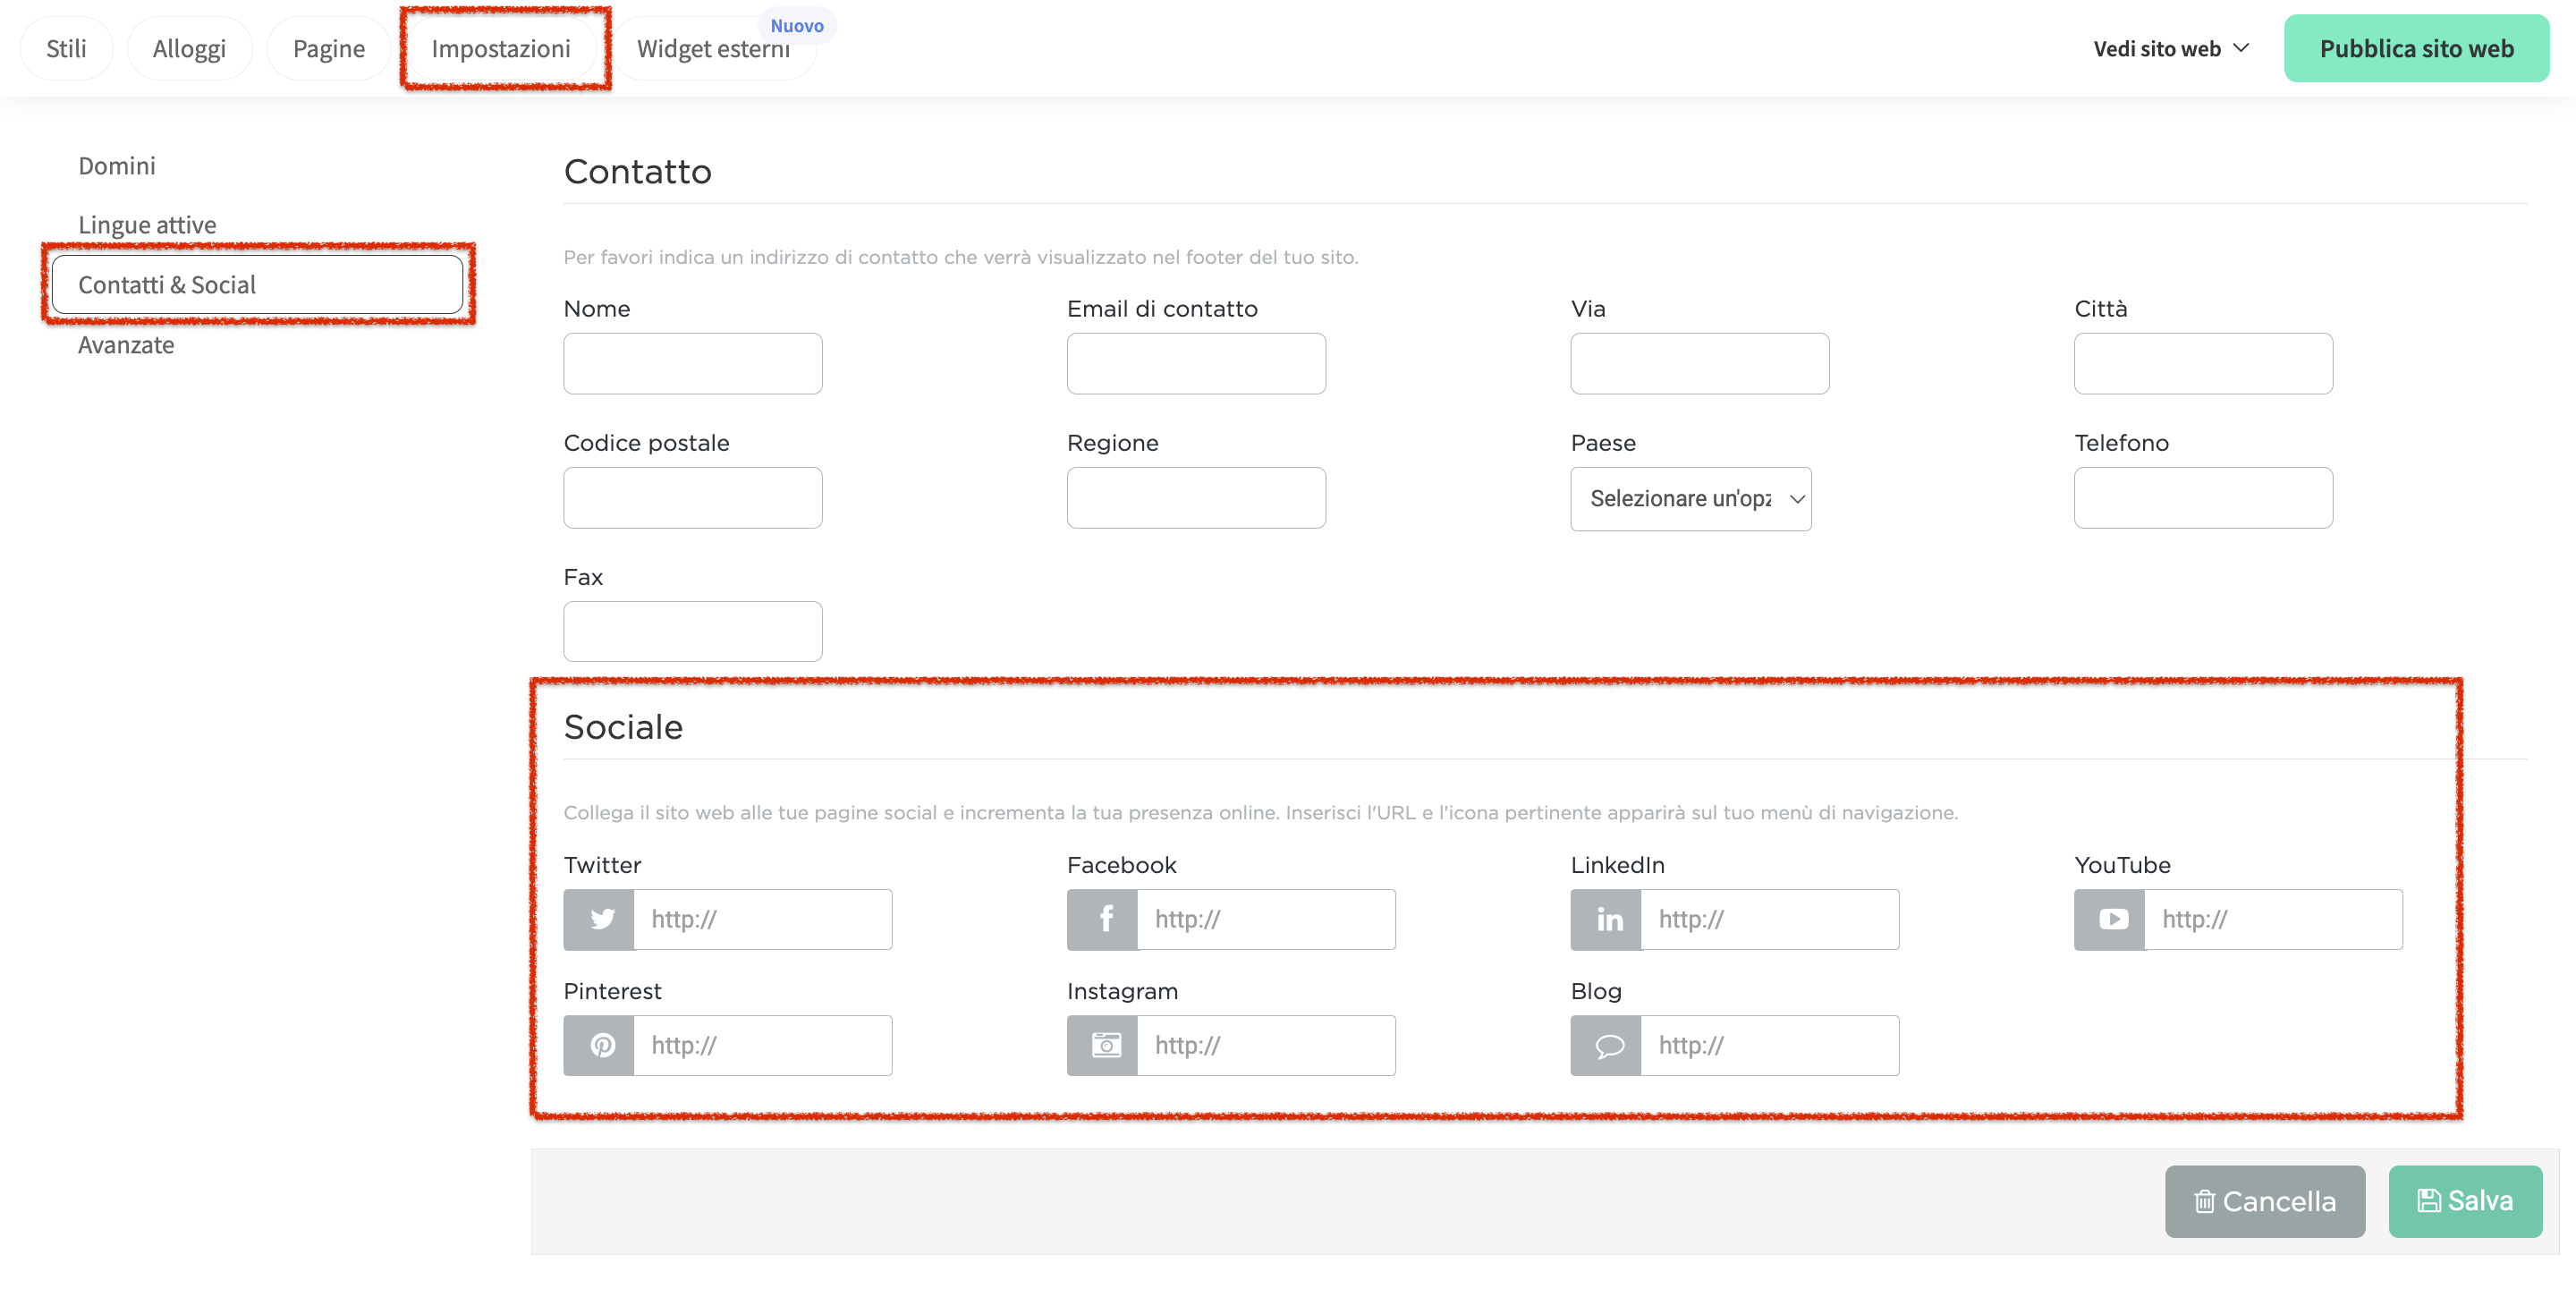This screenshot has width=2576, height=1297.
Task: Select the Telefono input box
Action: click(x=2202, y=497)
